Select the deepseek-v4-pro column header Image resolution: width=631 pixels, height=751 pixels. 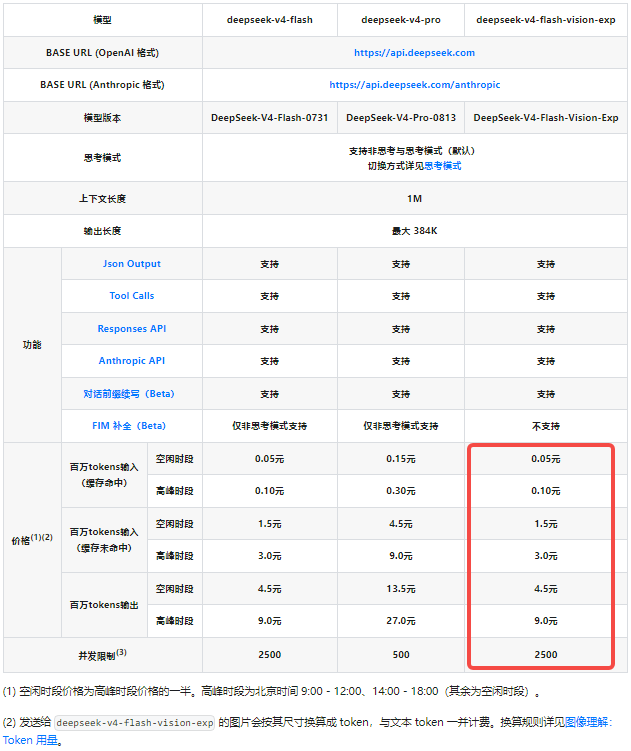point(401,20)
